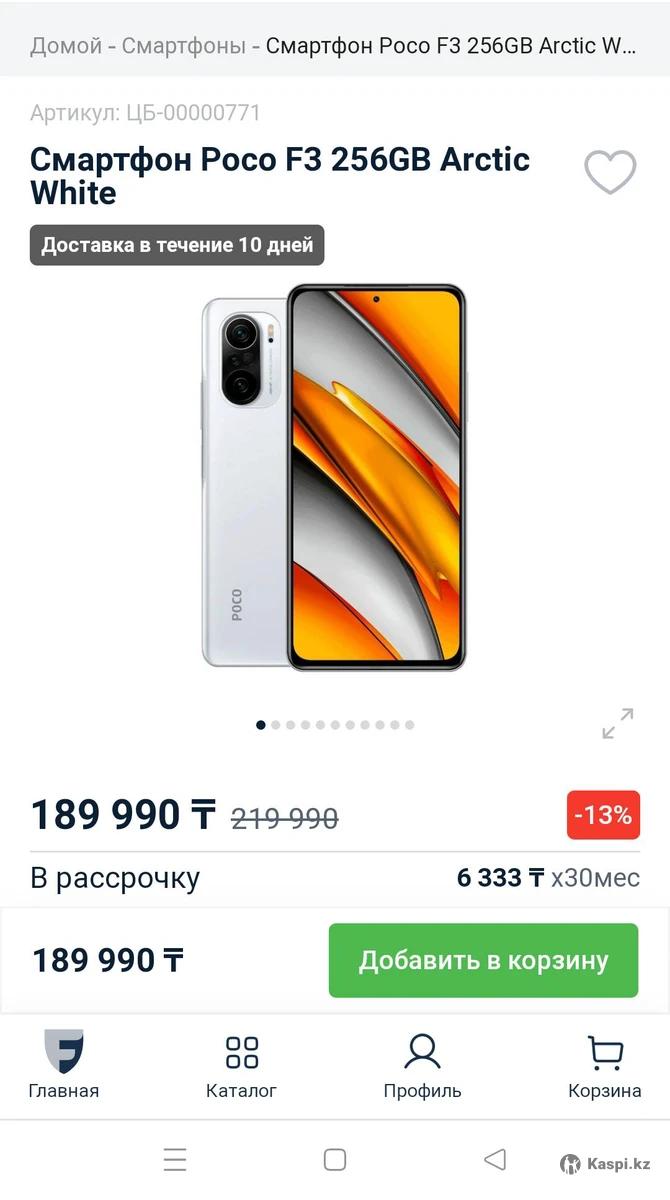Select the second image carousel dot
670x1200 pixels.
pyautogui.click(x=276, y=725)
